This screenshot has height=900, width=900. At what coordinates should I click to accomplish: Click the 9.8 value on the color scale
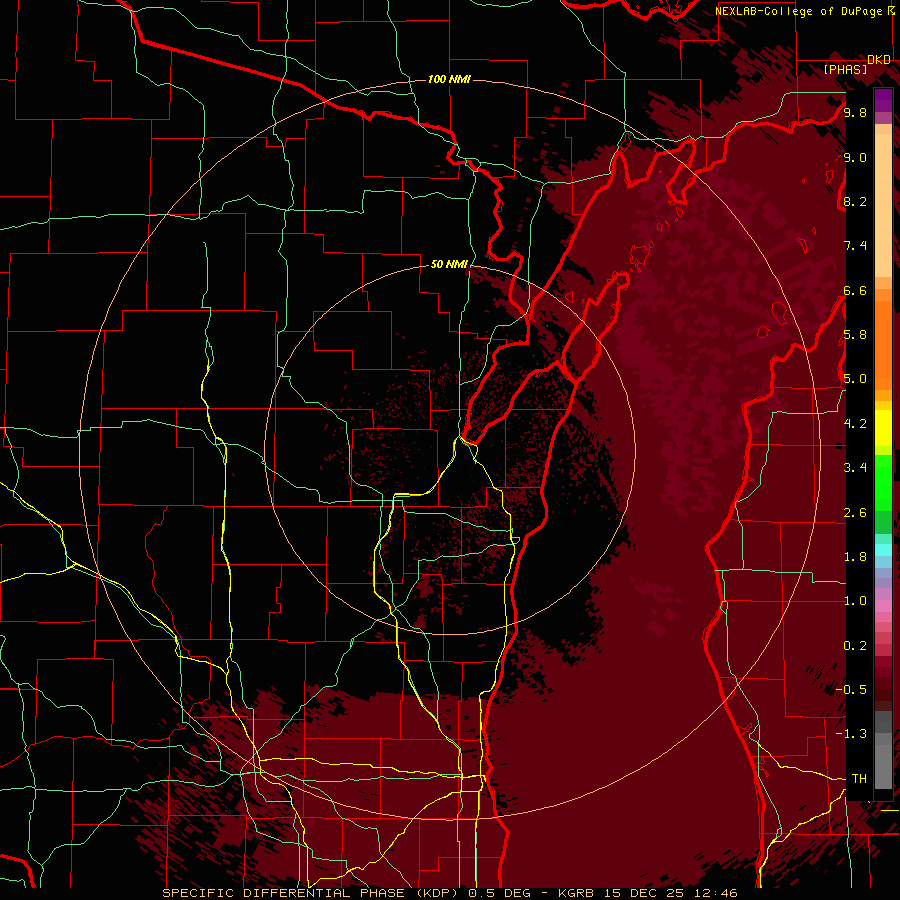click(x=855, y=112)
